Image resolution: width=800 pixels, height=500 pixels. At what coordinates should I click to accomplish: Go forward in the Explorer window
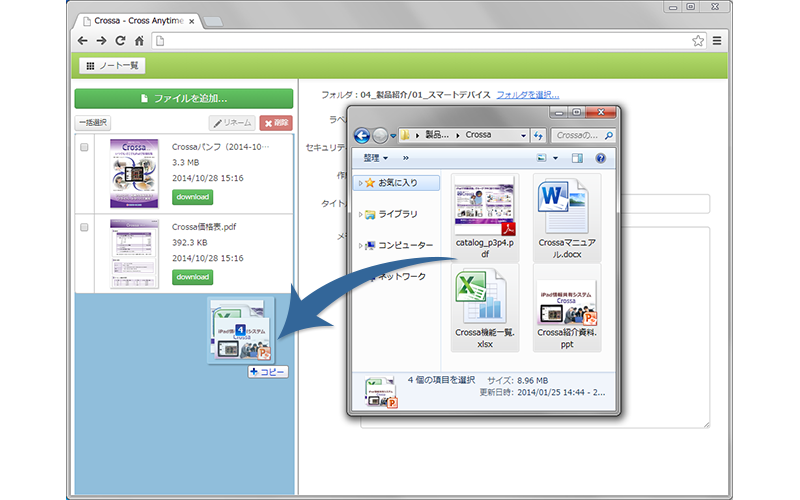(380, 136)
